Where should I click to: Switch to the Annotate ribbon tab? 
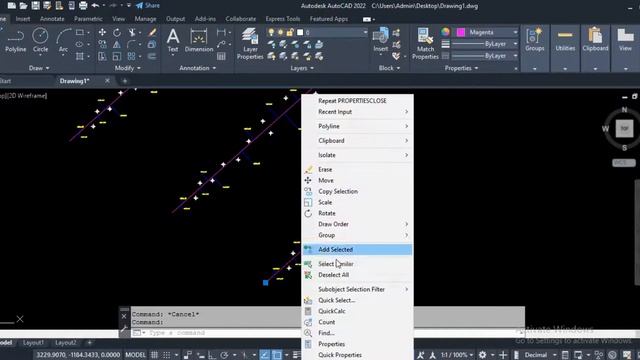tap(52, 19)
